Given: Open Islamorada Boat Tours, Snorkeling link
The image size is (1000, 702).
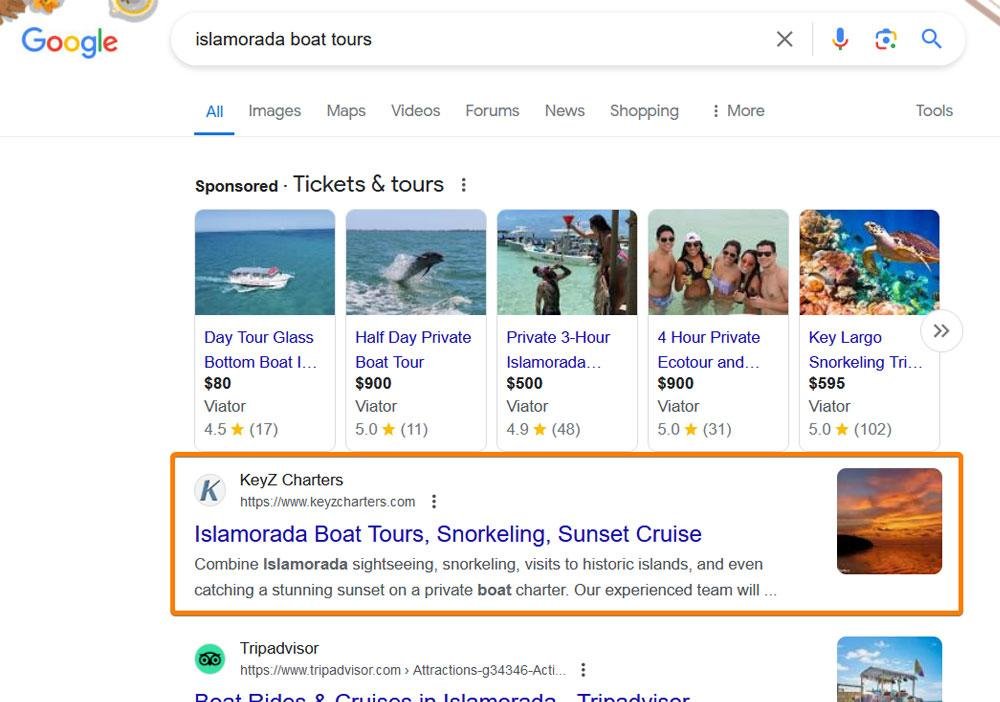Looking at the screenshot, I should [x=448, y=534].
